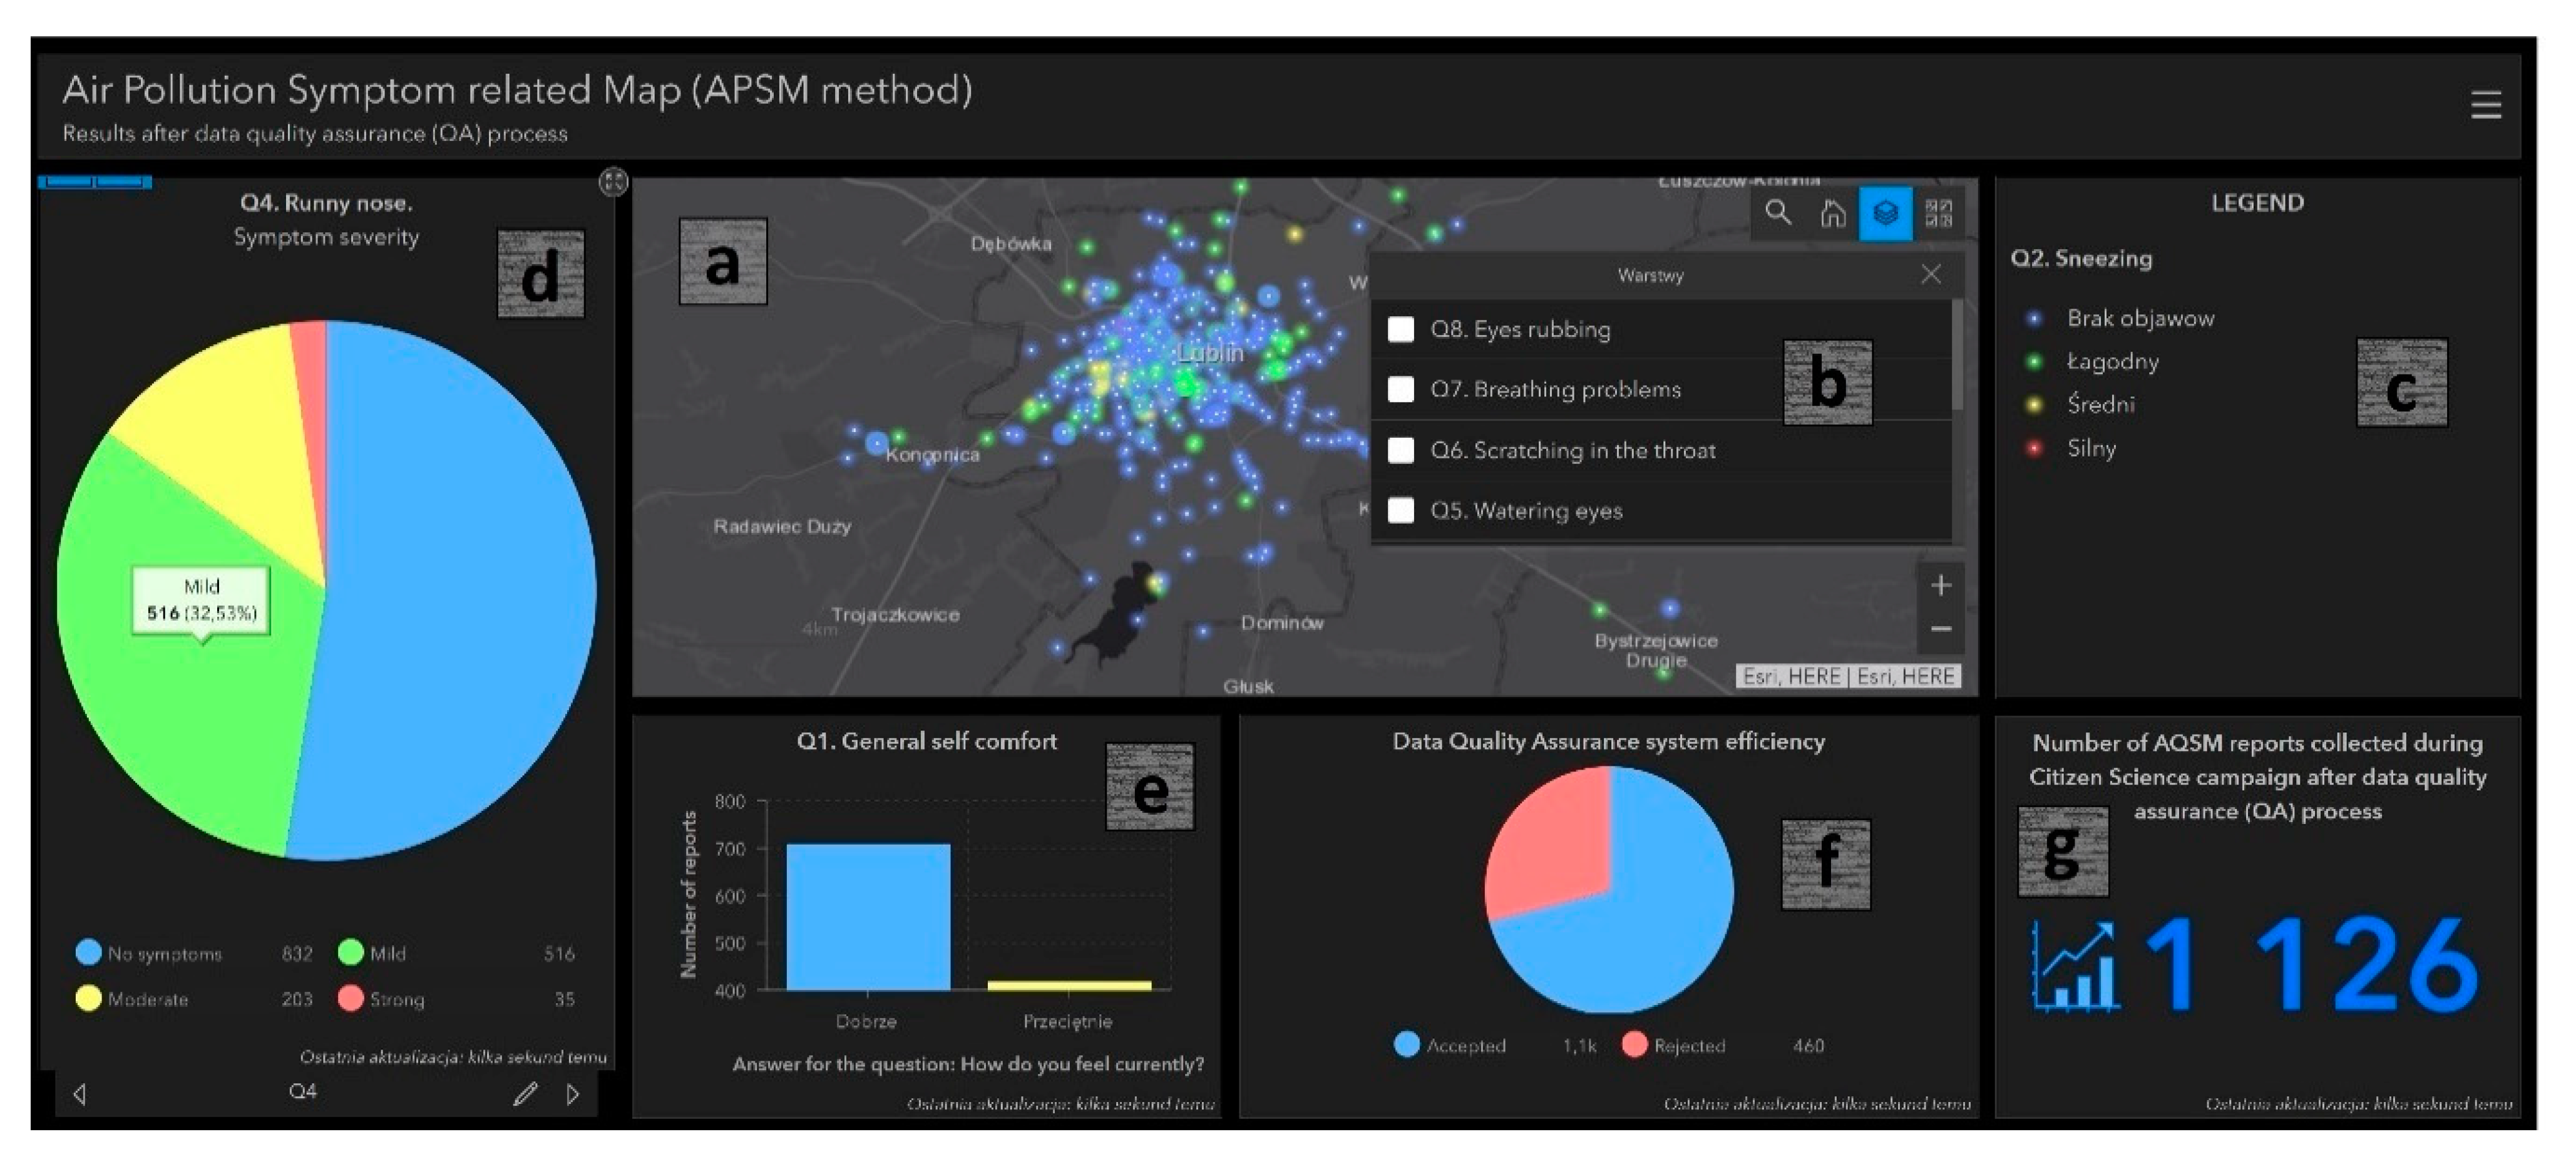Image resolution: width=2576 pixels, height=1154 pixels.
Task: Toggle Q5 Watering eyes layer checkbox
Action: (1401, 511)
